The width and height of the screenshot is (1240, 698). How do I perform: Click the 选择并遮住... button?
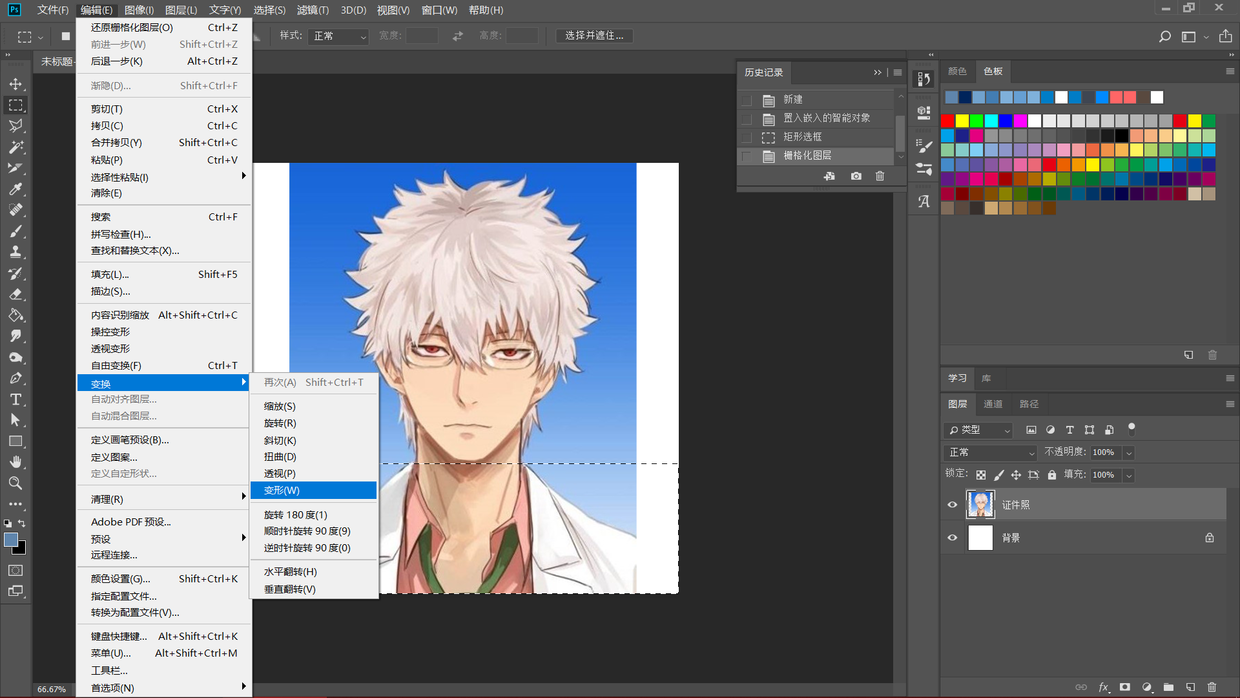594,36
